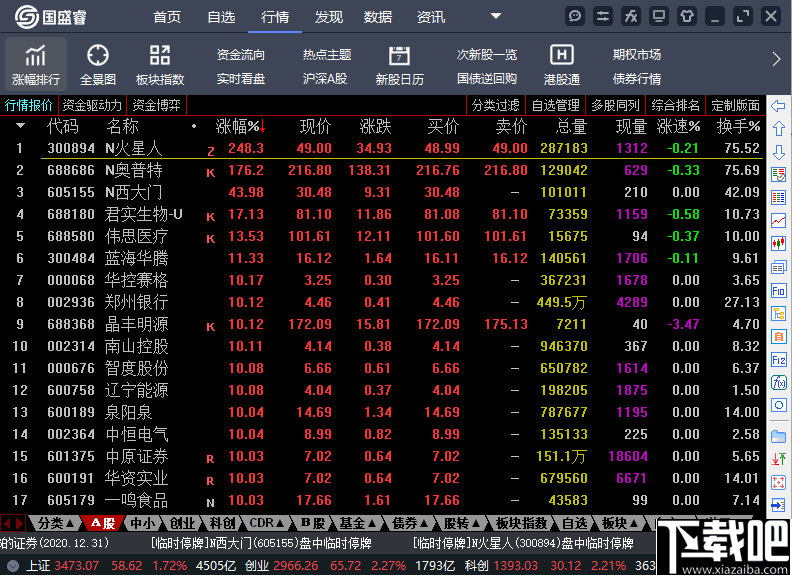Image resolution: width=792 pixels, height=575 pixels.
Task: Open the 综合排名 button
Action: click(675, 106)
